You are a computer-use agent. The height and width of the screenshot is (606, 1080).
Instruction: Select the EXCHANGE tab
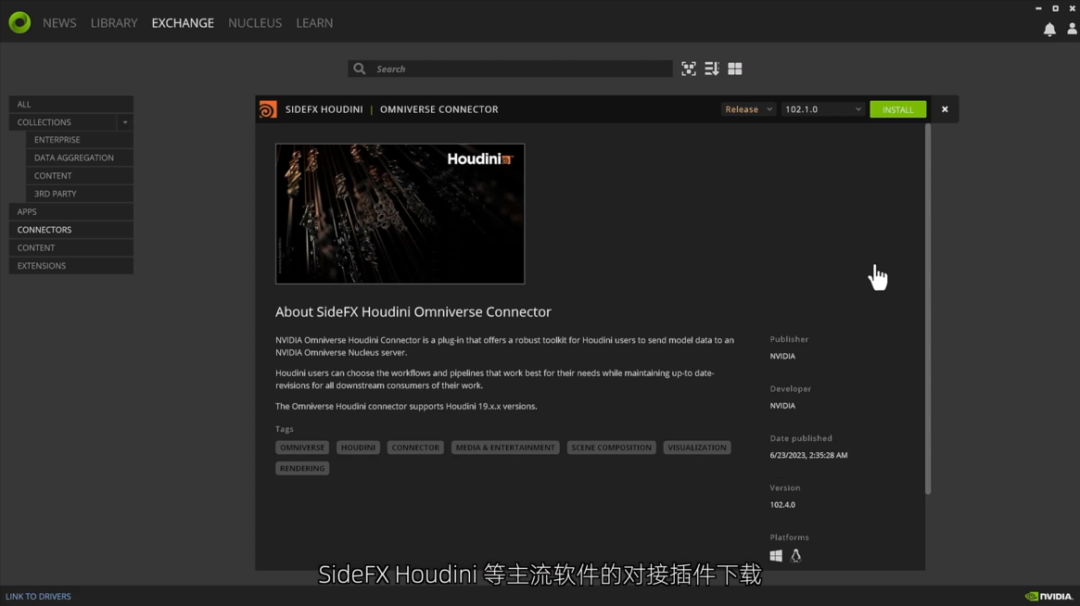click(x=183, y=23)
